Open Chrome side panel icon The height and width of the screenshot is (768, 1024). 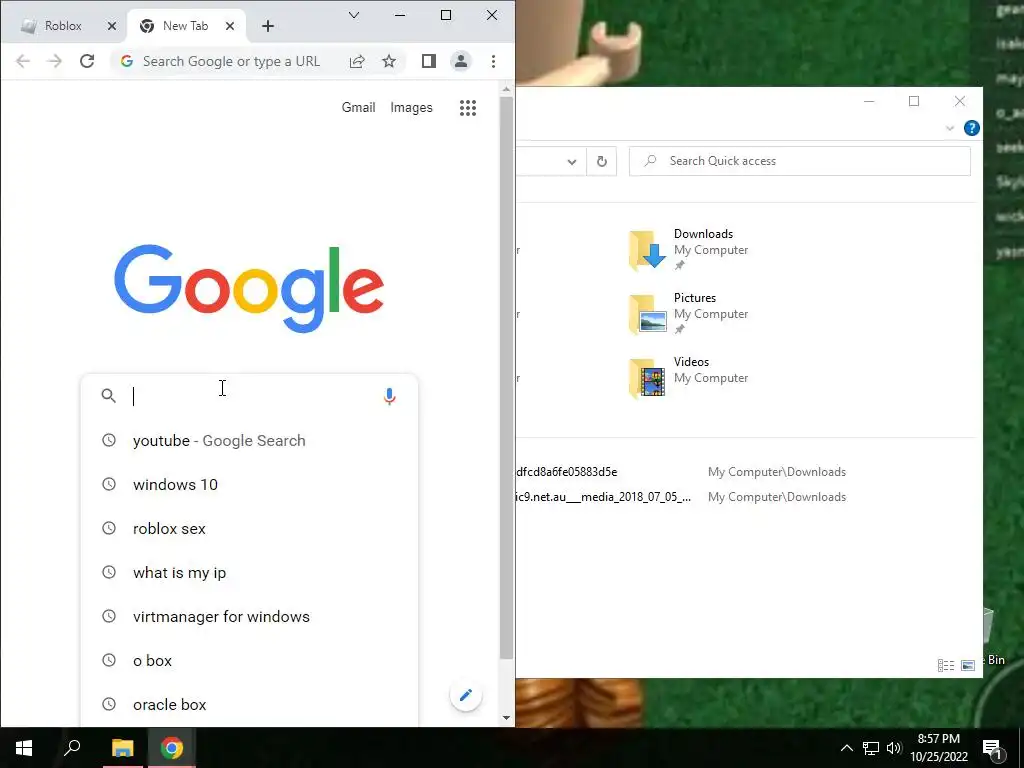pyautogui.click(x=428, y=61)
